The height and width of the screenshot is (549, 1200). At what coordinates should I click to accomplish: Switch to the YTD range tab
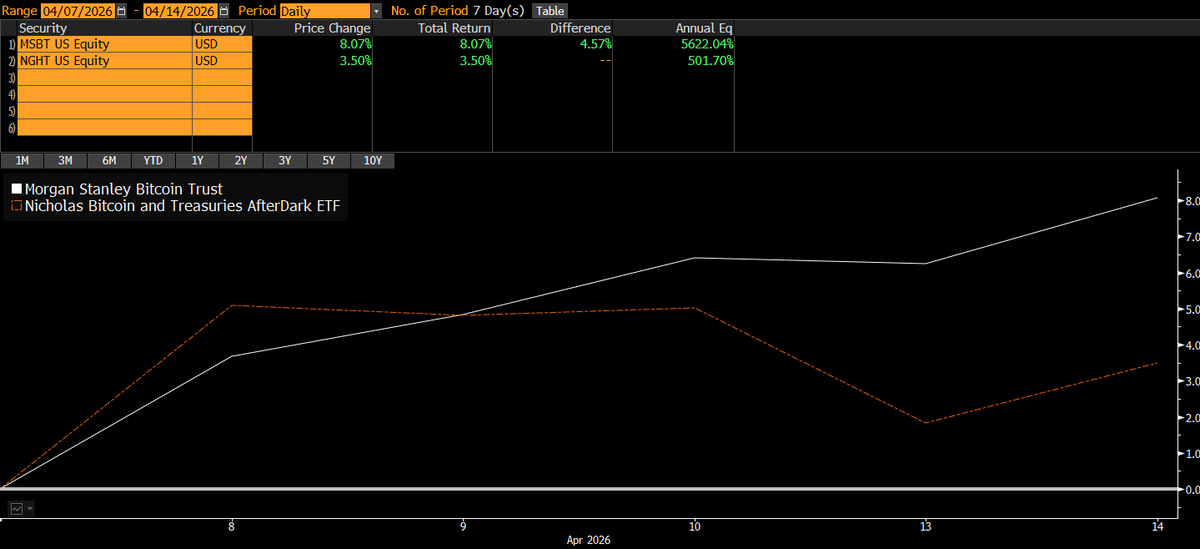pos(153,160)
